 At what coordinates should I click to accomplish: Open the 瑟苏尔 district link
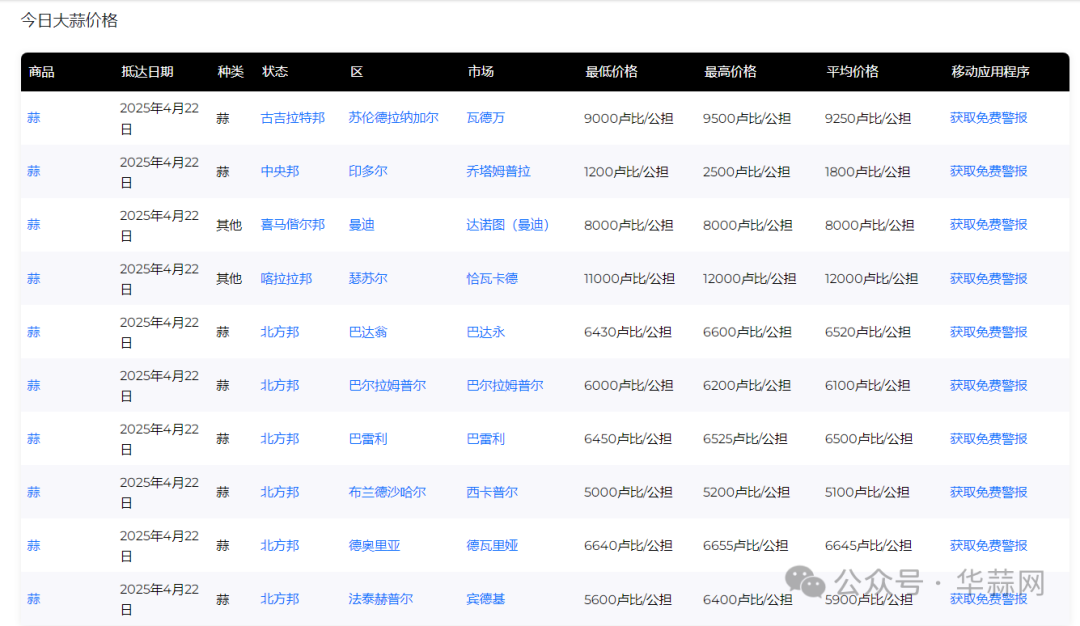368,278
